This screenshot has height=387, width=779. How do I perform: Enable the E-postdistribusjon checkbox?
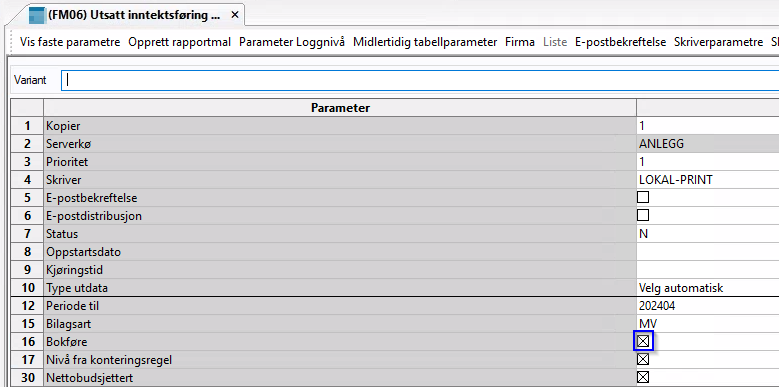coord(643,215)
